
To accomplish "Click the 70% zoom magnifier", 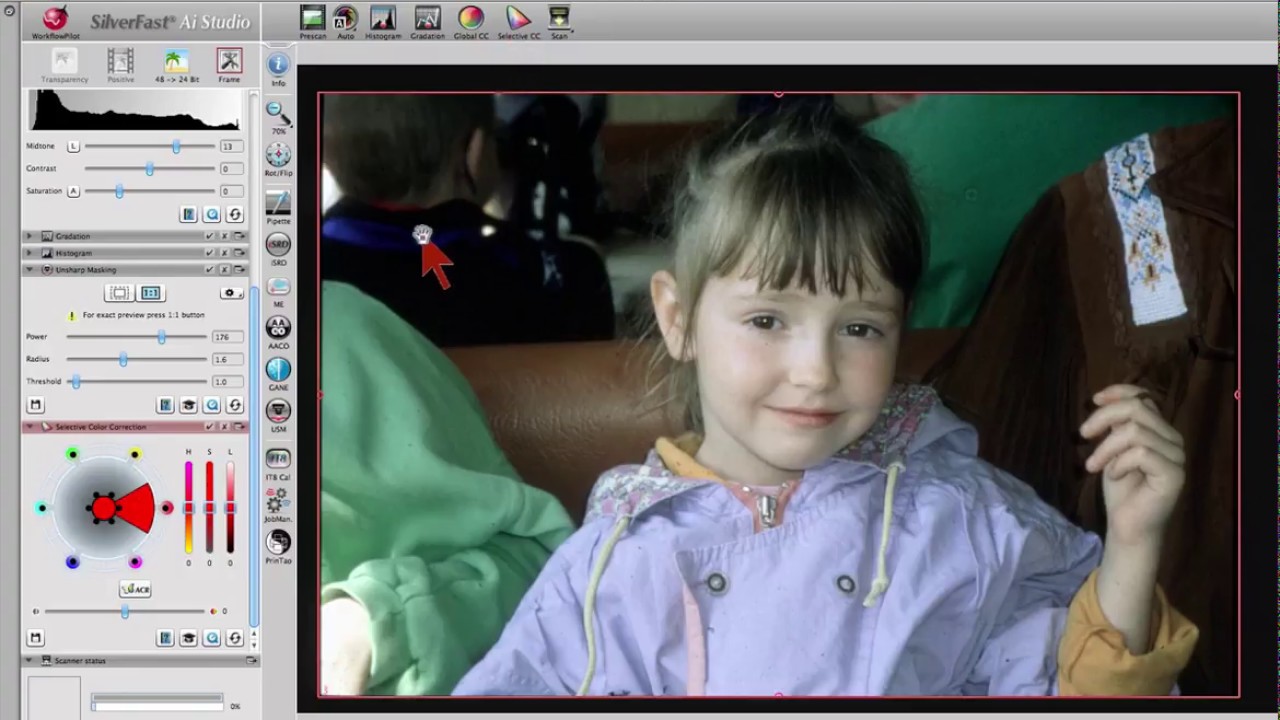I will click(x=278, y=117).
